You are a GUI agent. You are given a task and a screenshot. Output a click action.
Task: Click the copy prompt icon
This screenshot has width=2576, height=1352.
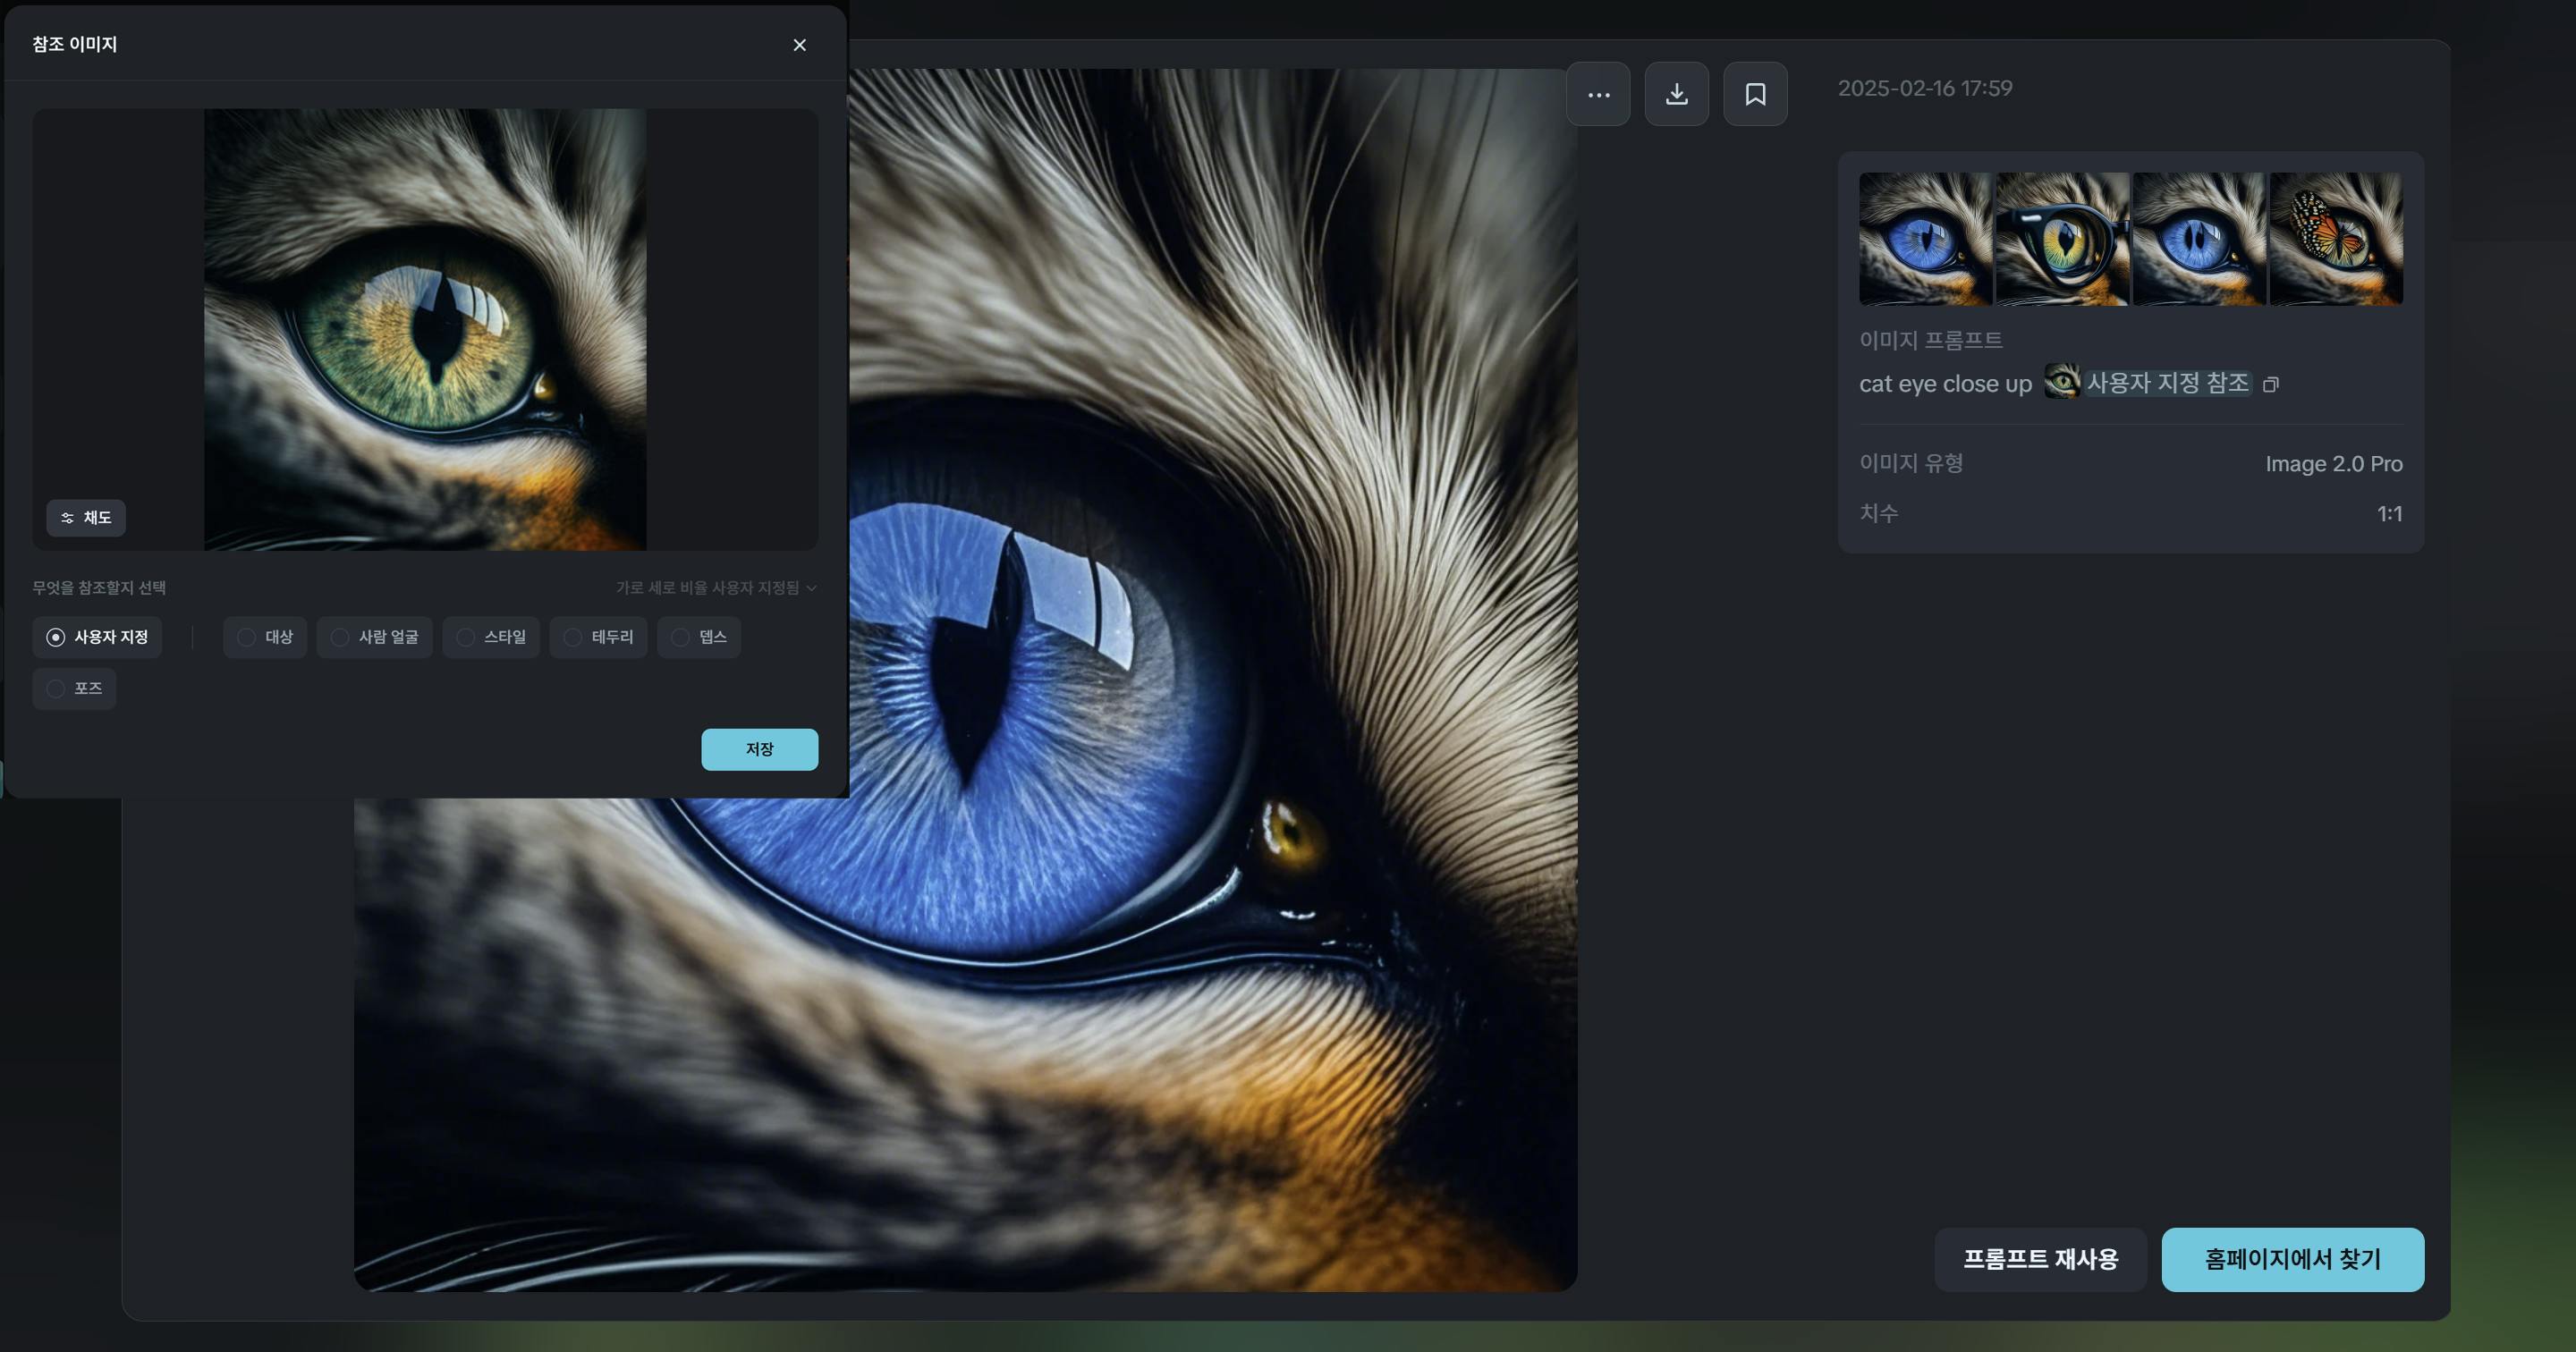pyautogui.click(x=2271, y=385)
